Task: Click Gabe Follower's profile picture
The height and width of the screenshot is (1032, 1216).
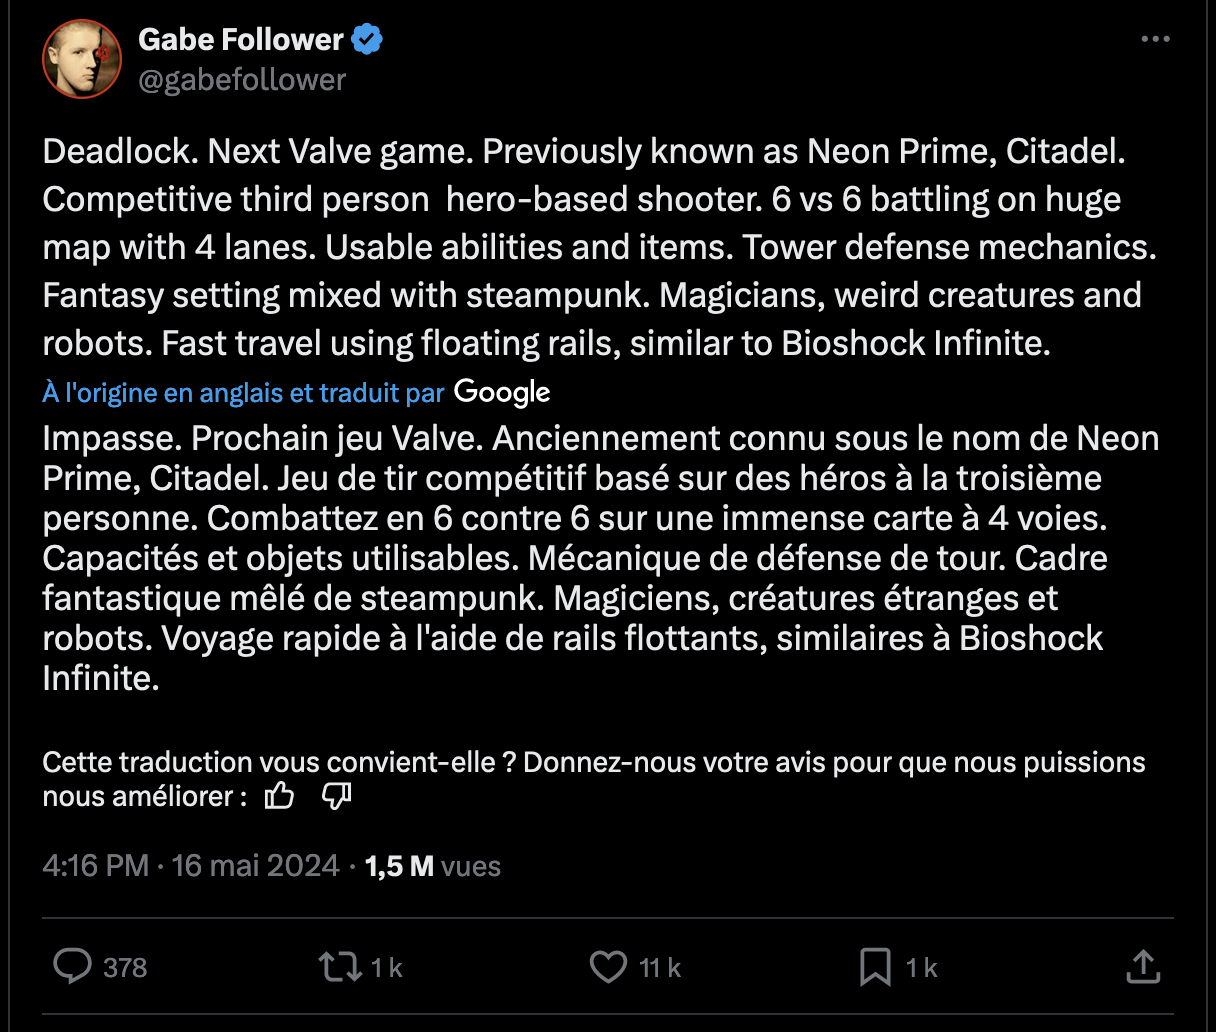Action: (x=81, y=58)
